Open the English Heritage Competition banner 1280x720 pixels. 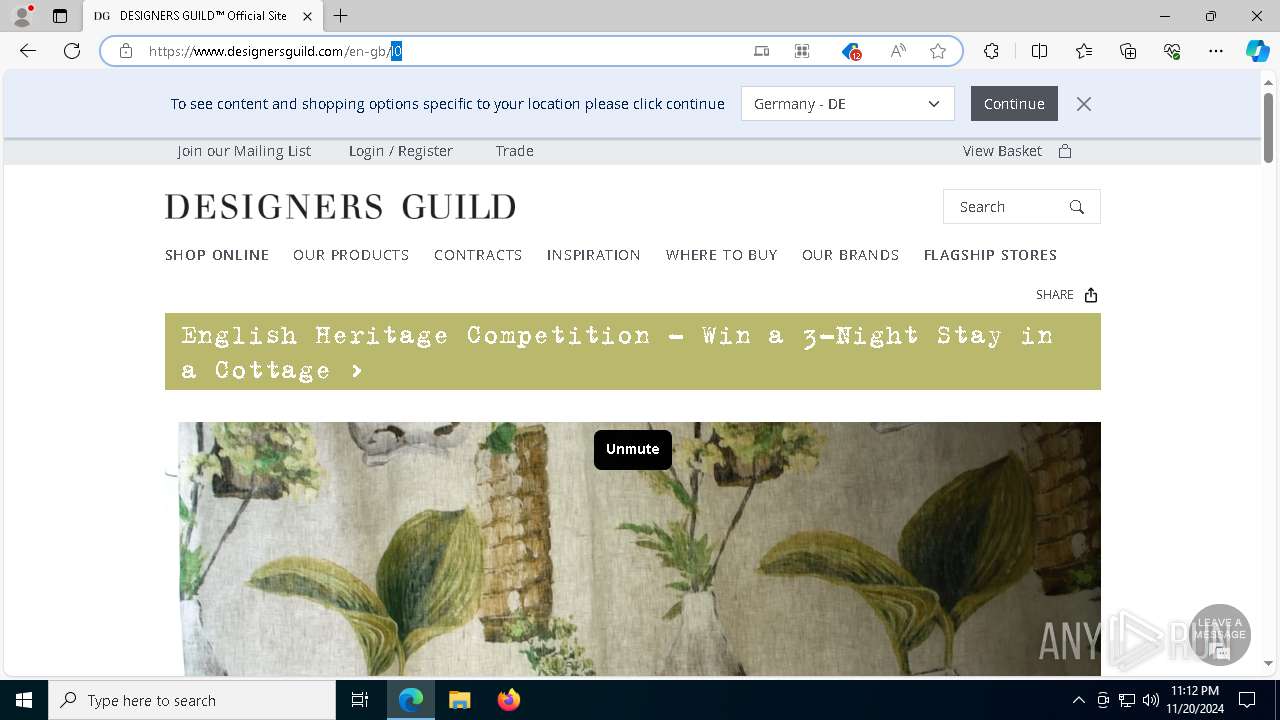633,352
